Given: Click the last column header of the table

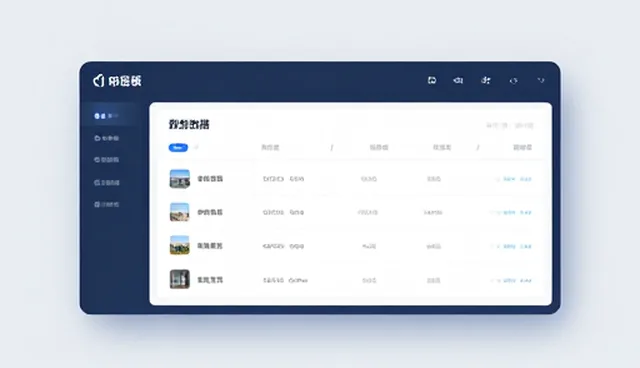Looking at the screenshot, I should point(522,147).
